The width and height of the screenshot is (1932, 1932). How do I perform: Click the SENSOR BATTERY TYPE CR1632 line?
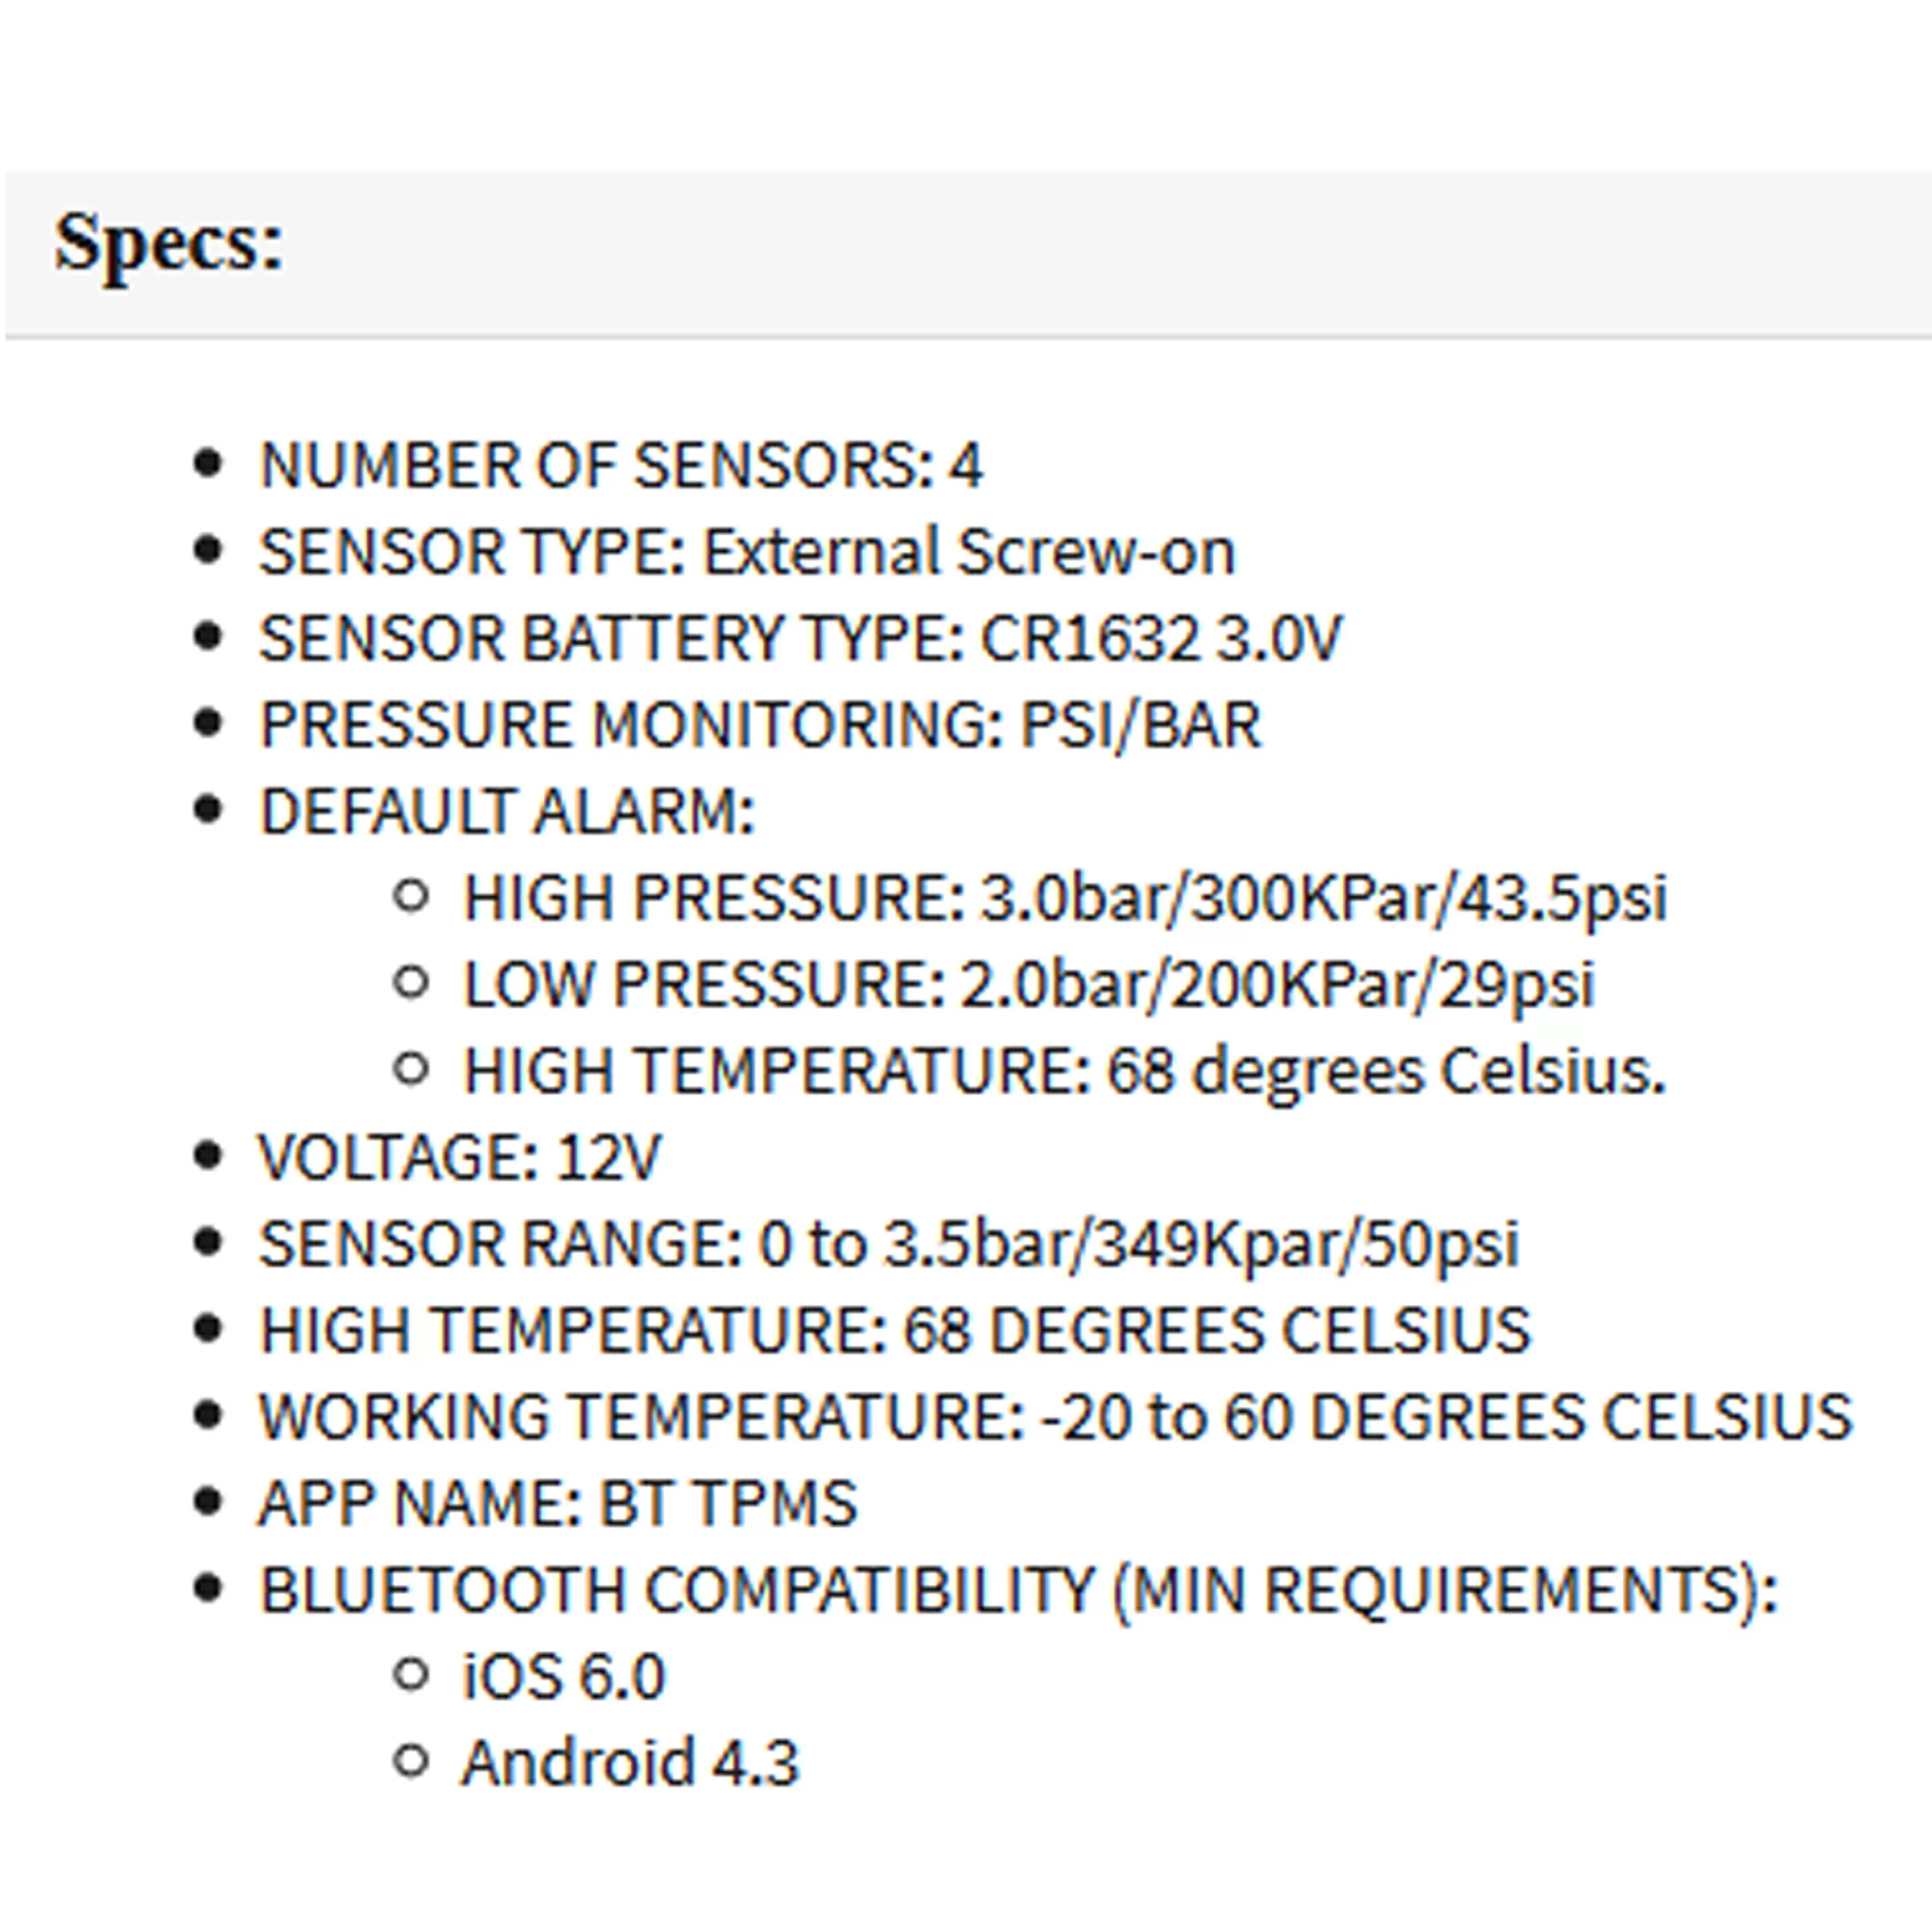coord(800,638)
